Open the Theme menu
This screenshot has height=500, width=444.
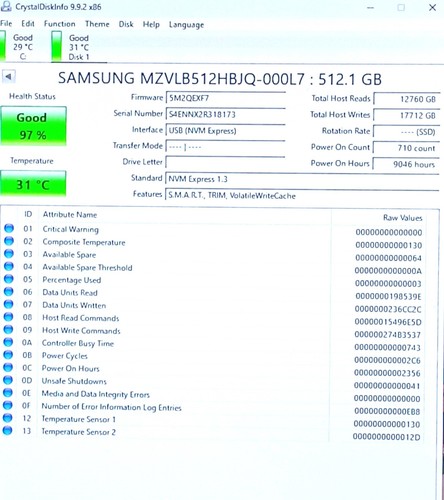(x=97, y=24)
